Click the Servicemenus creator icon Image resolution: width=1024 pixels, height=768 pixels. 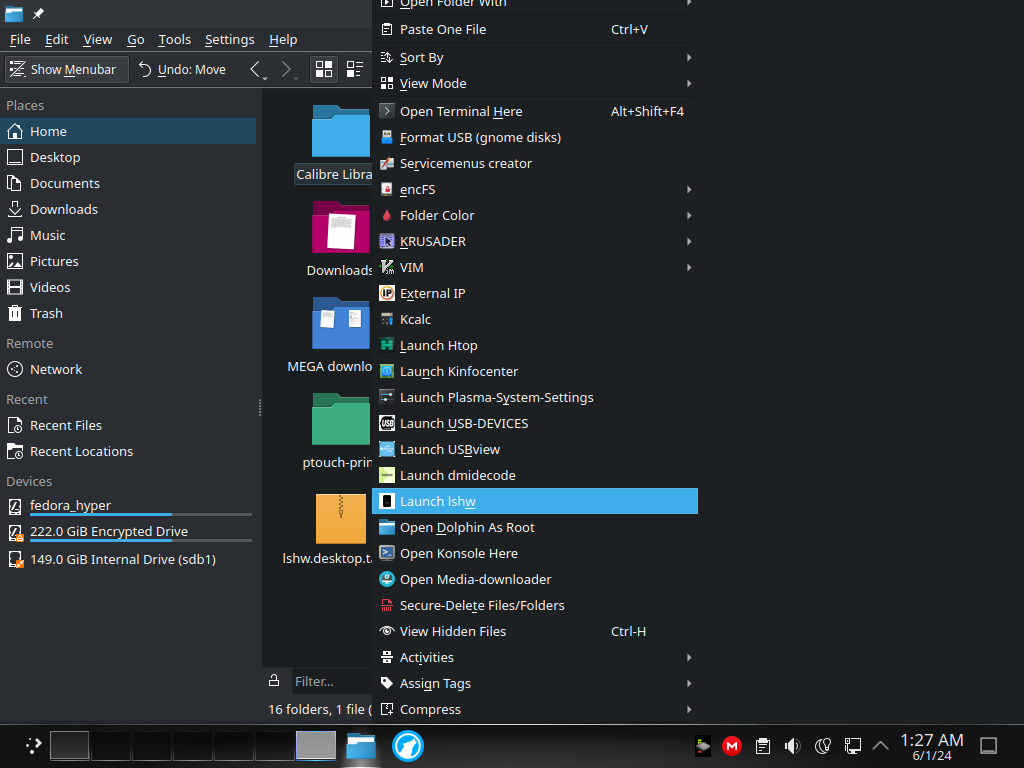click(x=387, y=163)
